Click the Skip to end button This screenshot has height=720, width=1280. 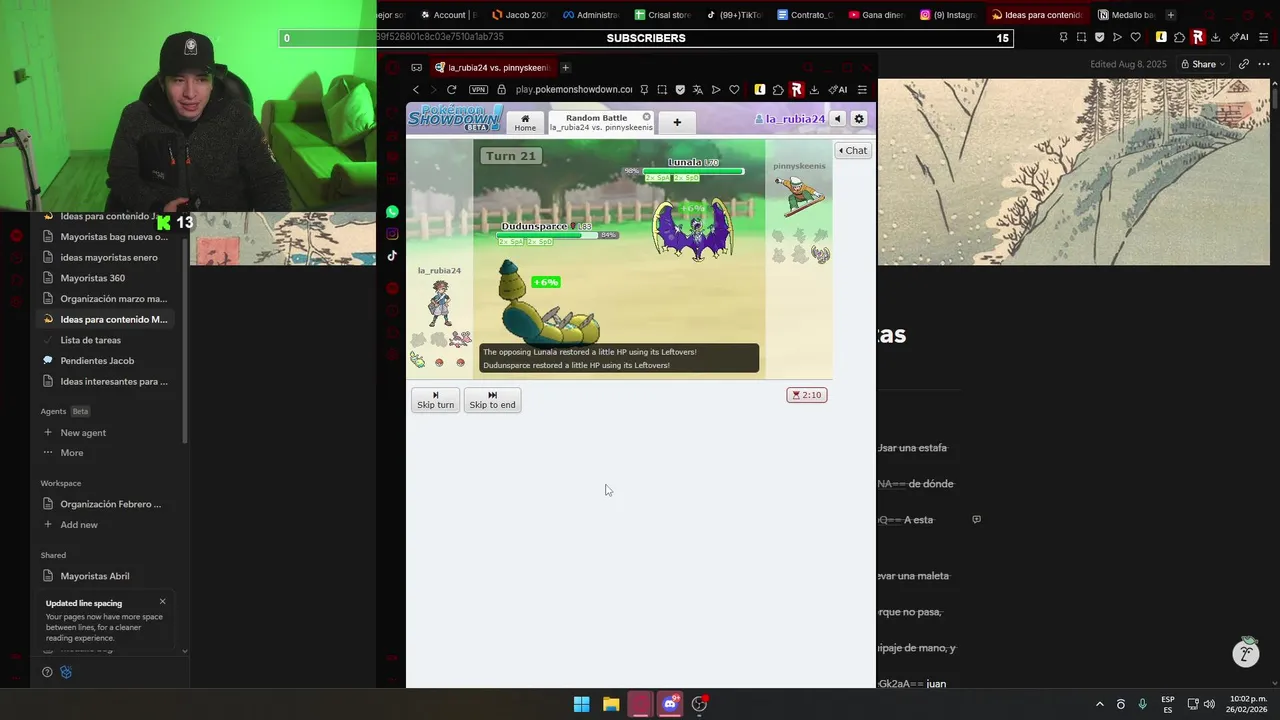coord(492,400)
